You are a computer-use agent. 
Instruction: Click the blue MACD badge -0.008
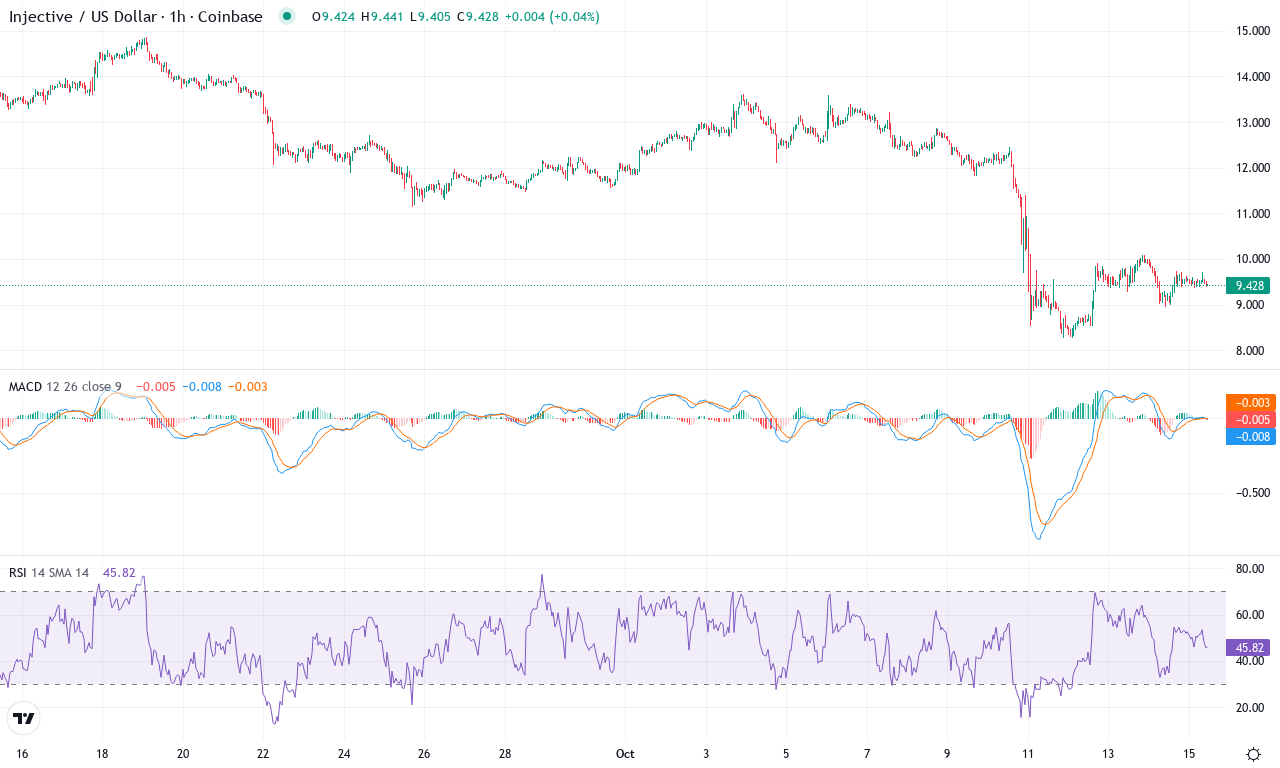coord(1249,437)
